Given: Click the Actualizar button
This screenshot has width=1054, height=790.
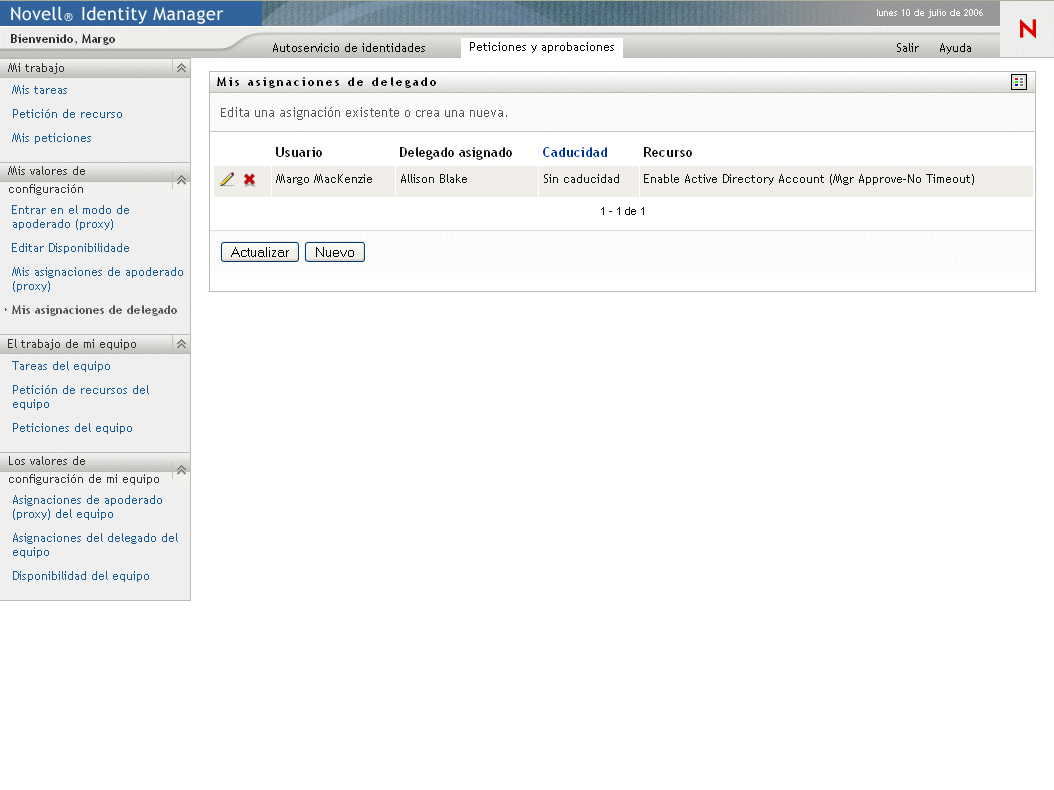Looking at the screenshot, I should click(259, 252).
